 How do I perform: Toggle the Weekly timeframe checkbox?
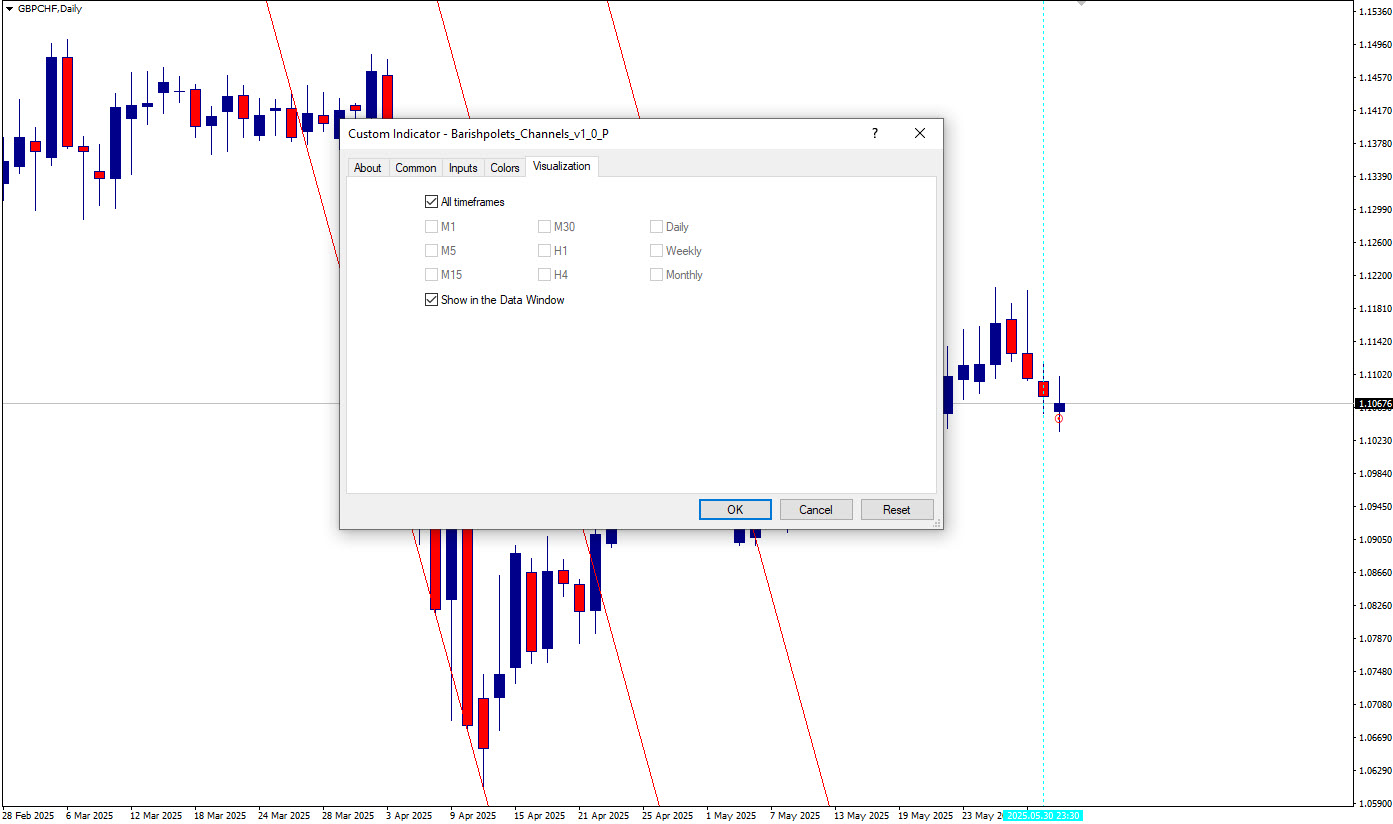[656, 251]
